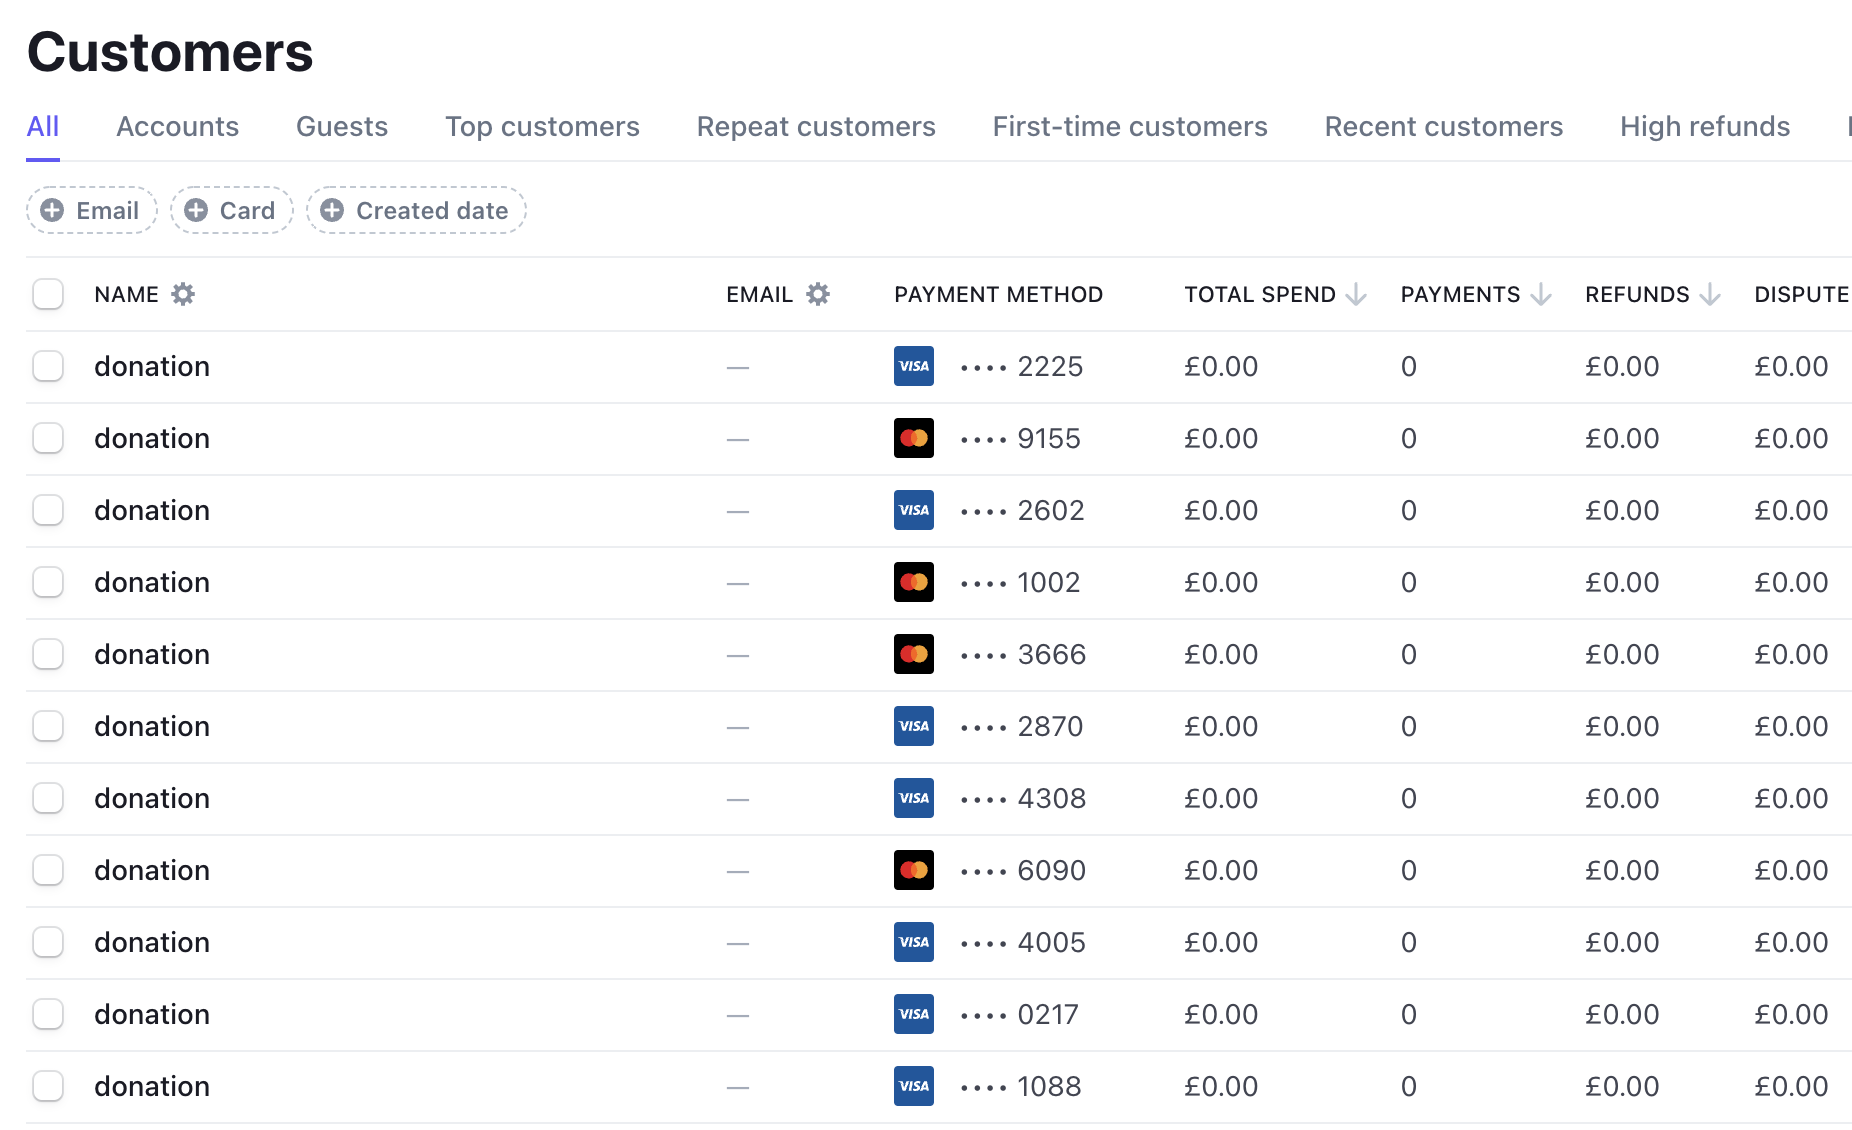The width and height of the screenshot is (1852, 1130).
Task: Sort by Payments column arrow
Action: pyautogui.click(x=1541, y=294)
